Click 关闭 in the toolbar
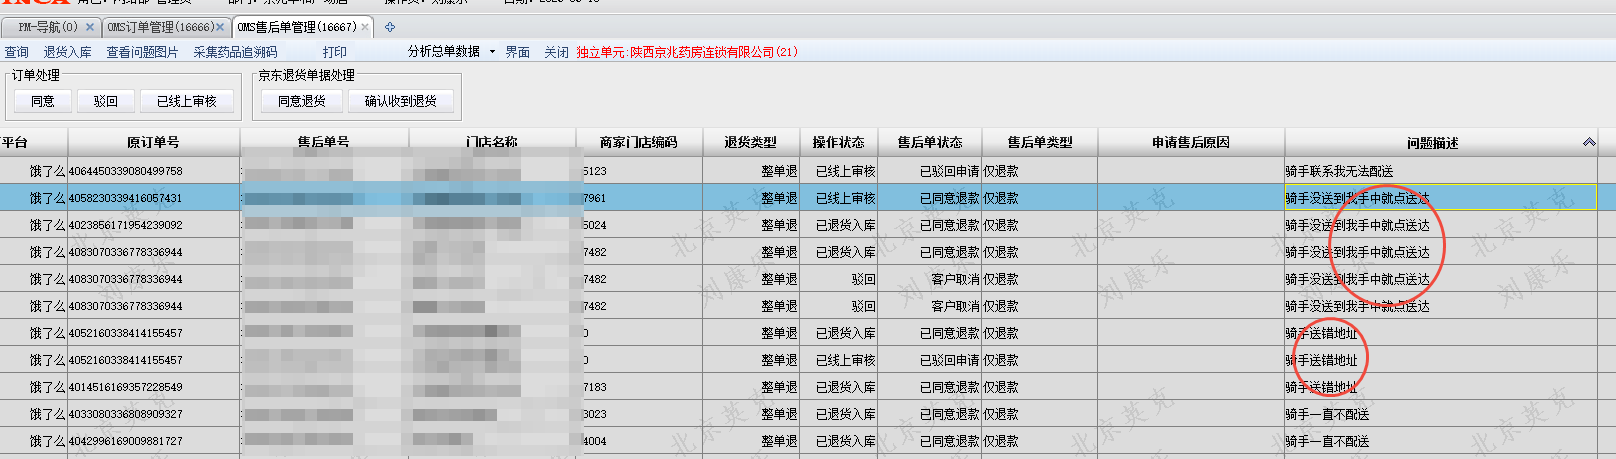Viewport: 1616px width, 459px height. [556, 52]
